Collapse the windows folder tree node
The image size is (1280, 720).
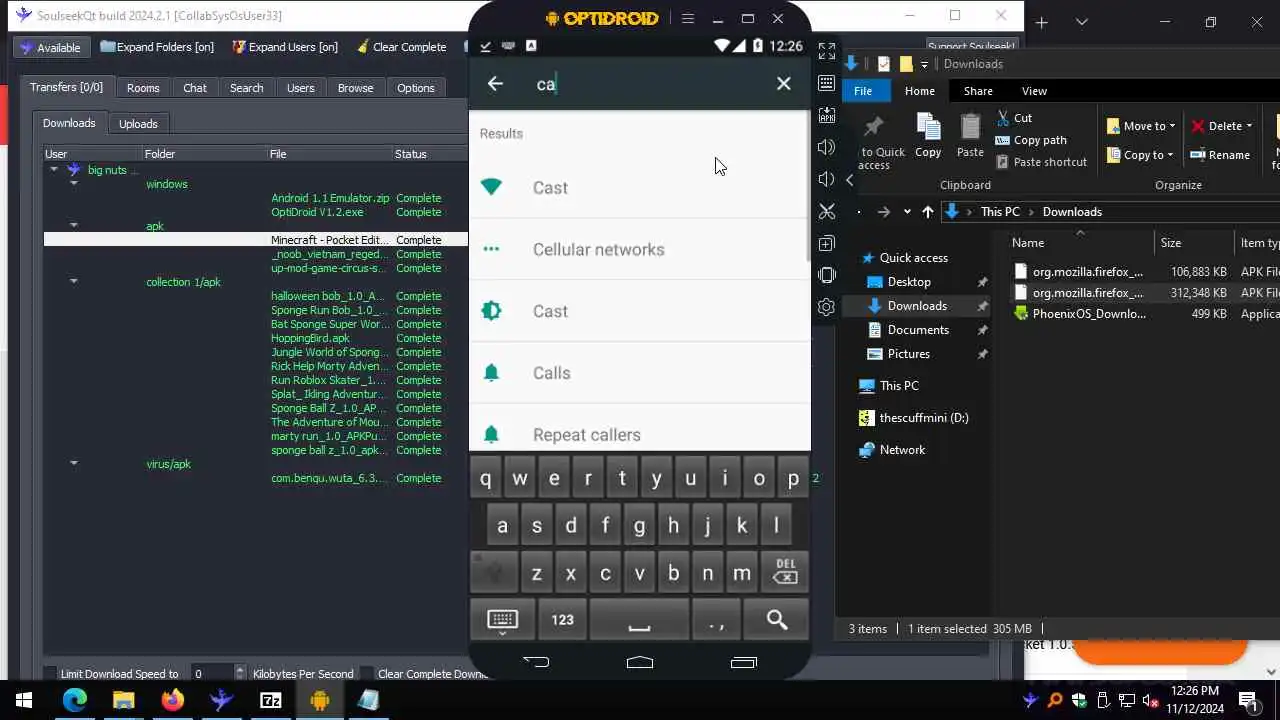pyautogui.click(x=73, y=184)
